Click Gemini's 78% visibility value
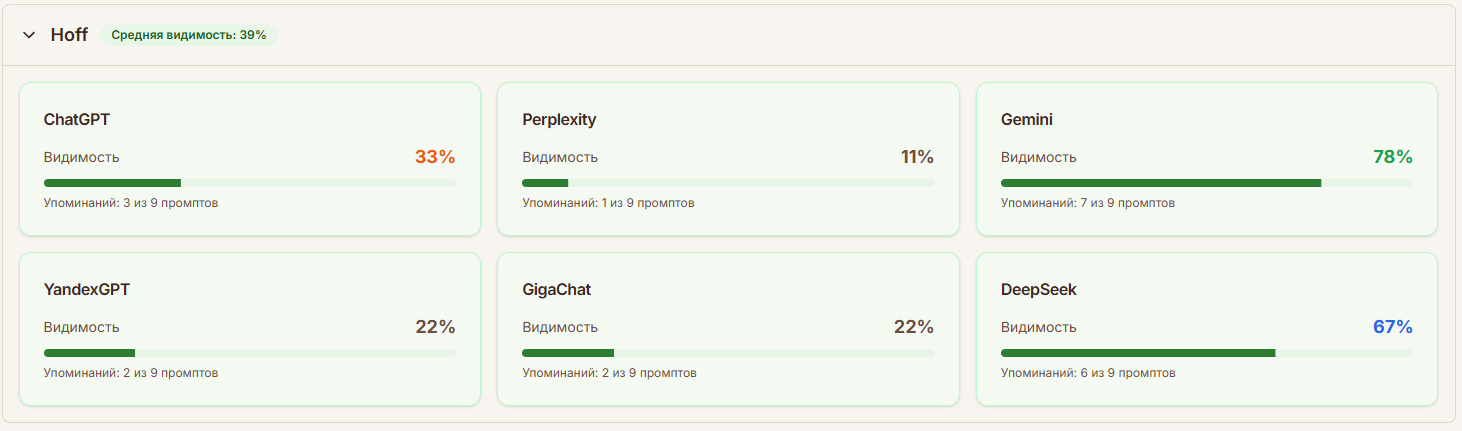 pos(1392,157)
